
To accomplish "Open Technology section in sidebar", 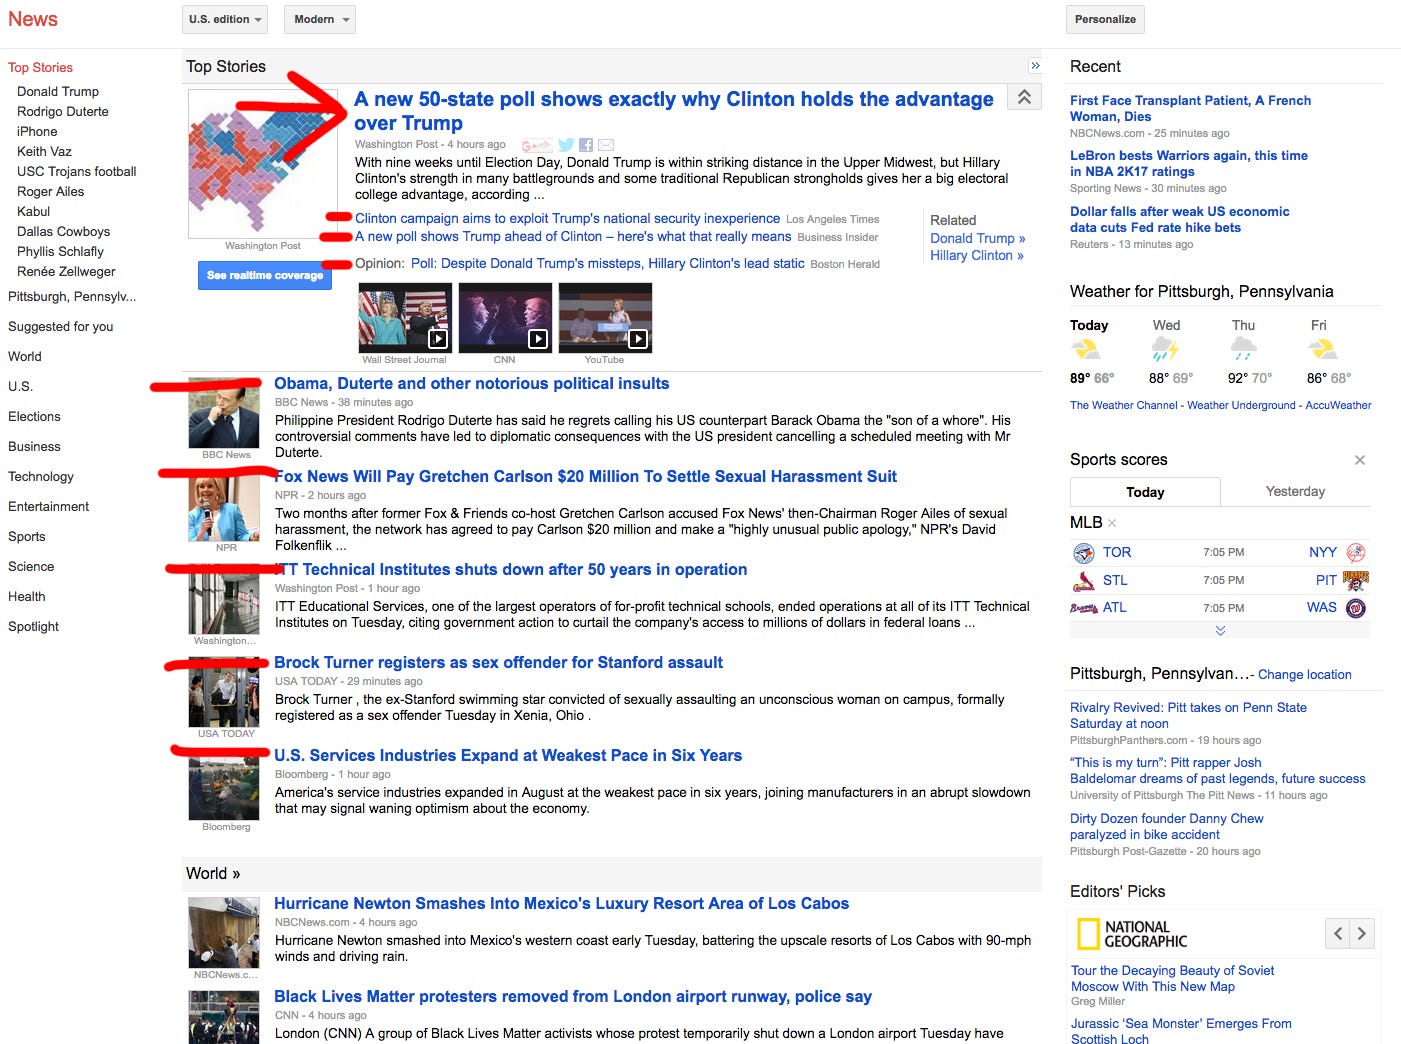I will coord(41,477).
